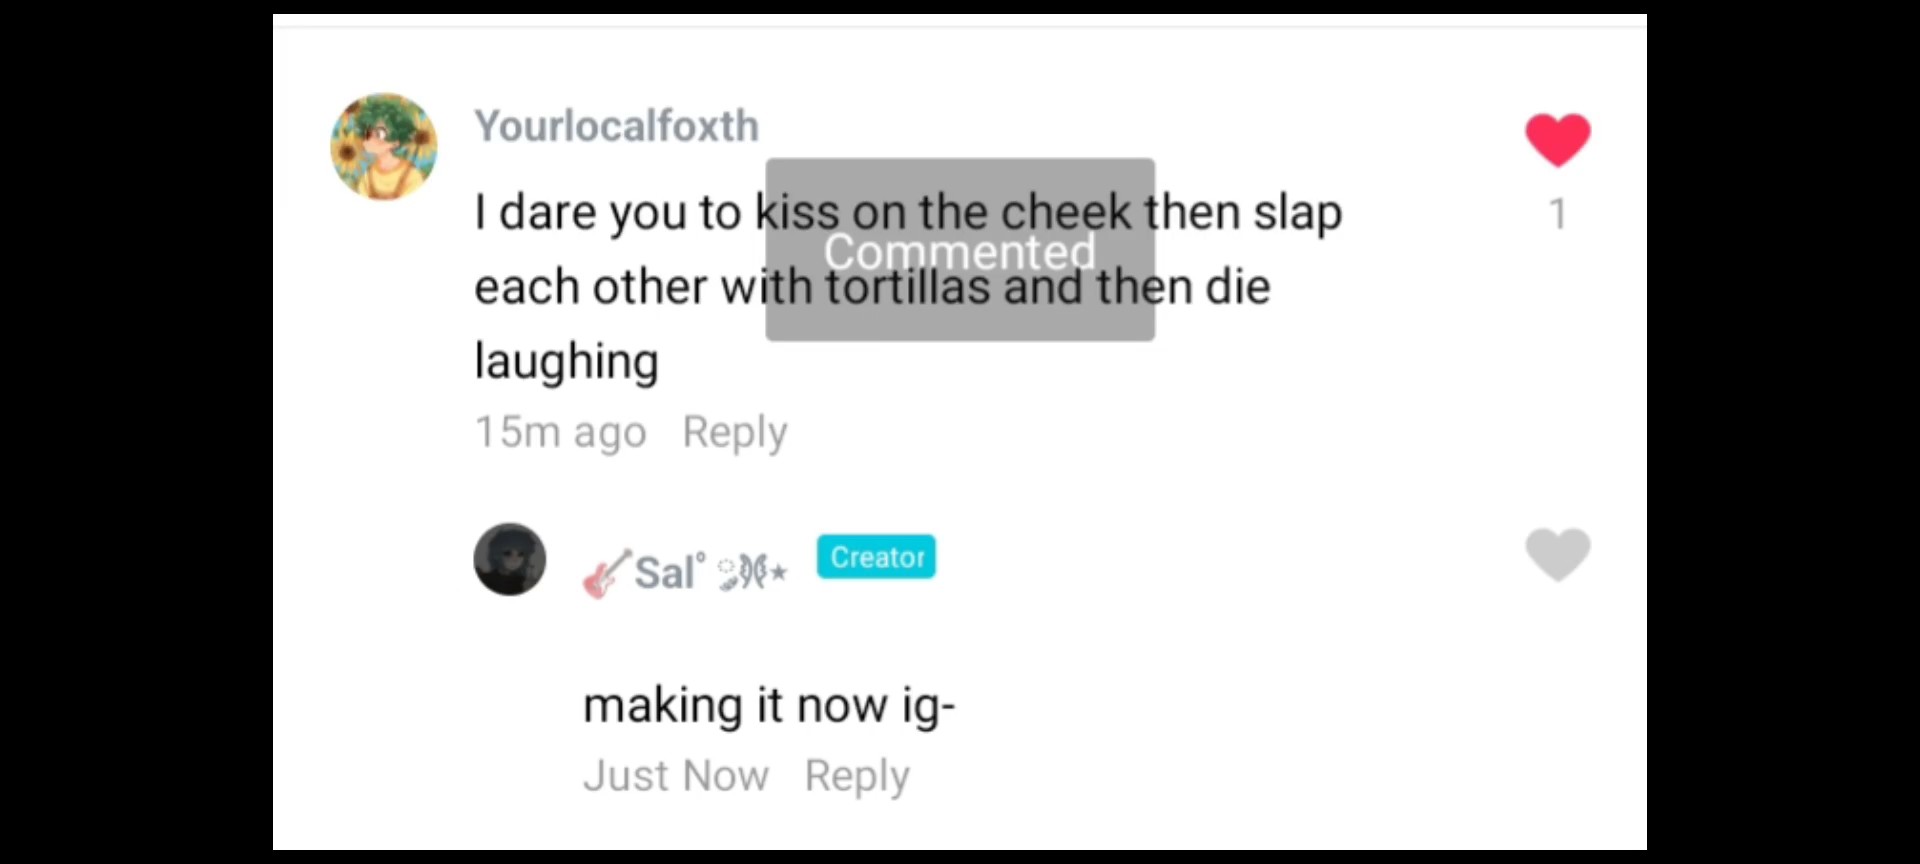Viewport: 1920px width, 864px height.
Task: Tap the Sal username text
Action: pyautogui.click(x=668, y=573)
